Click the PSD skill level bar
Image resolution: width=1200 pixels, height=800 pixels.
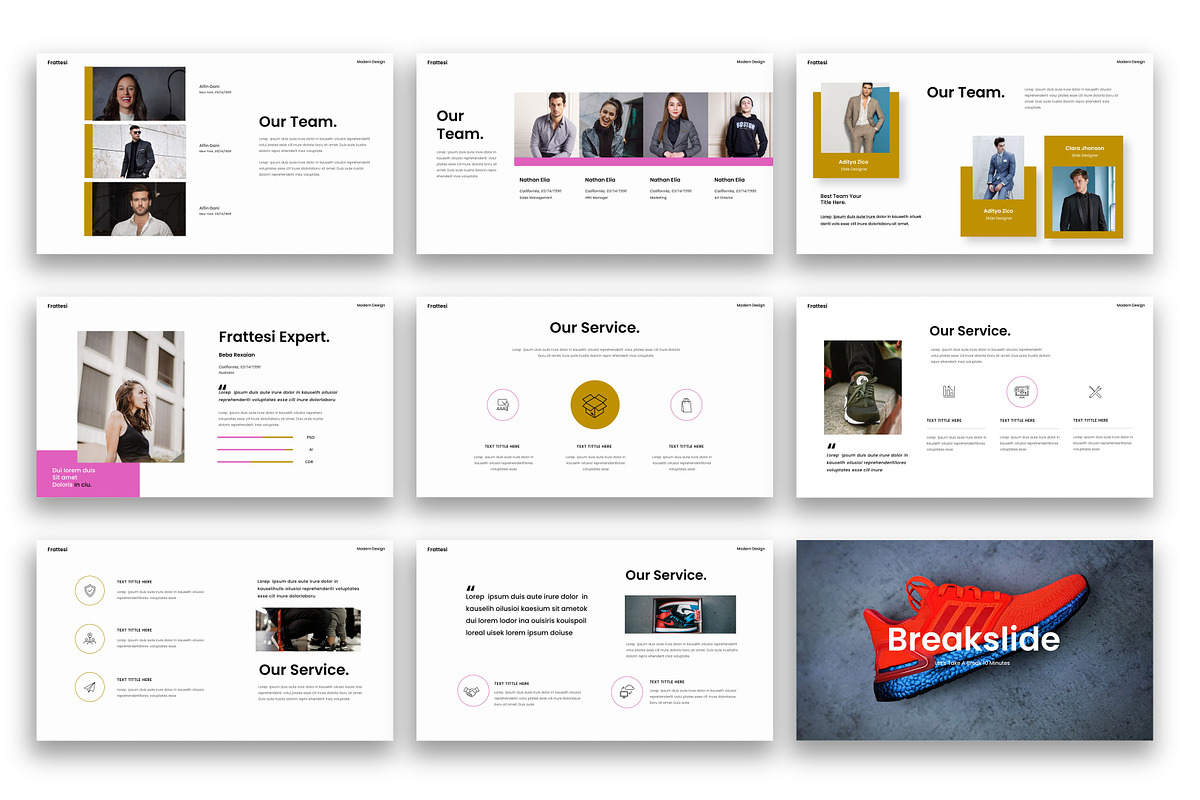coord(255,437)
